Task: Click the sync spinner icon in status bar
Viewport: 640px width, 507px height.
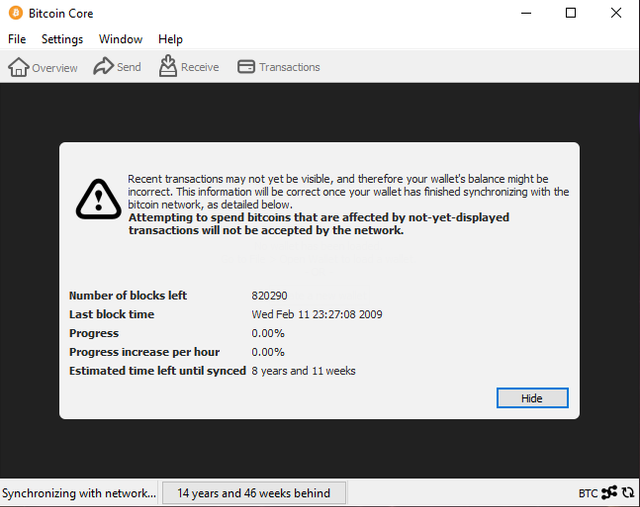Action: coord(628,493)
